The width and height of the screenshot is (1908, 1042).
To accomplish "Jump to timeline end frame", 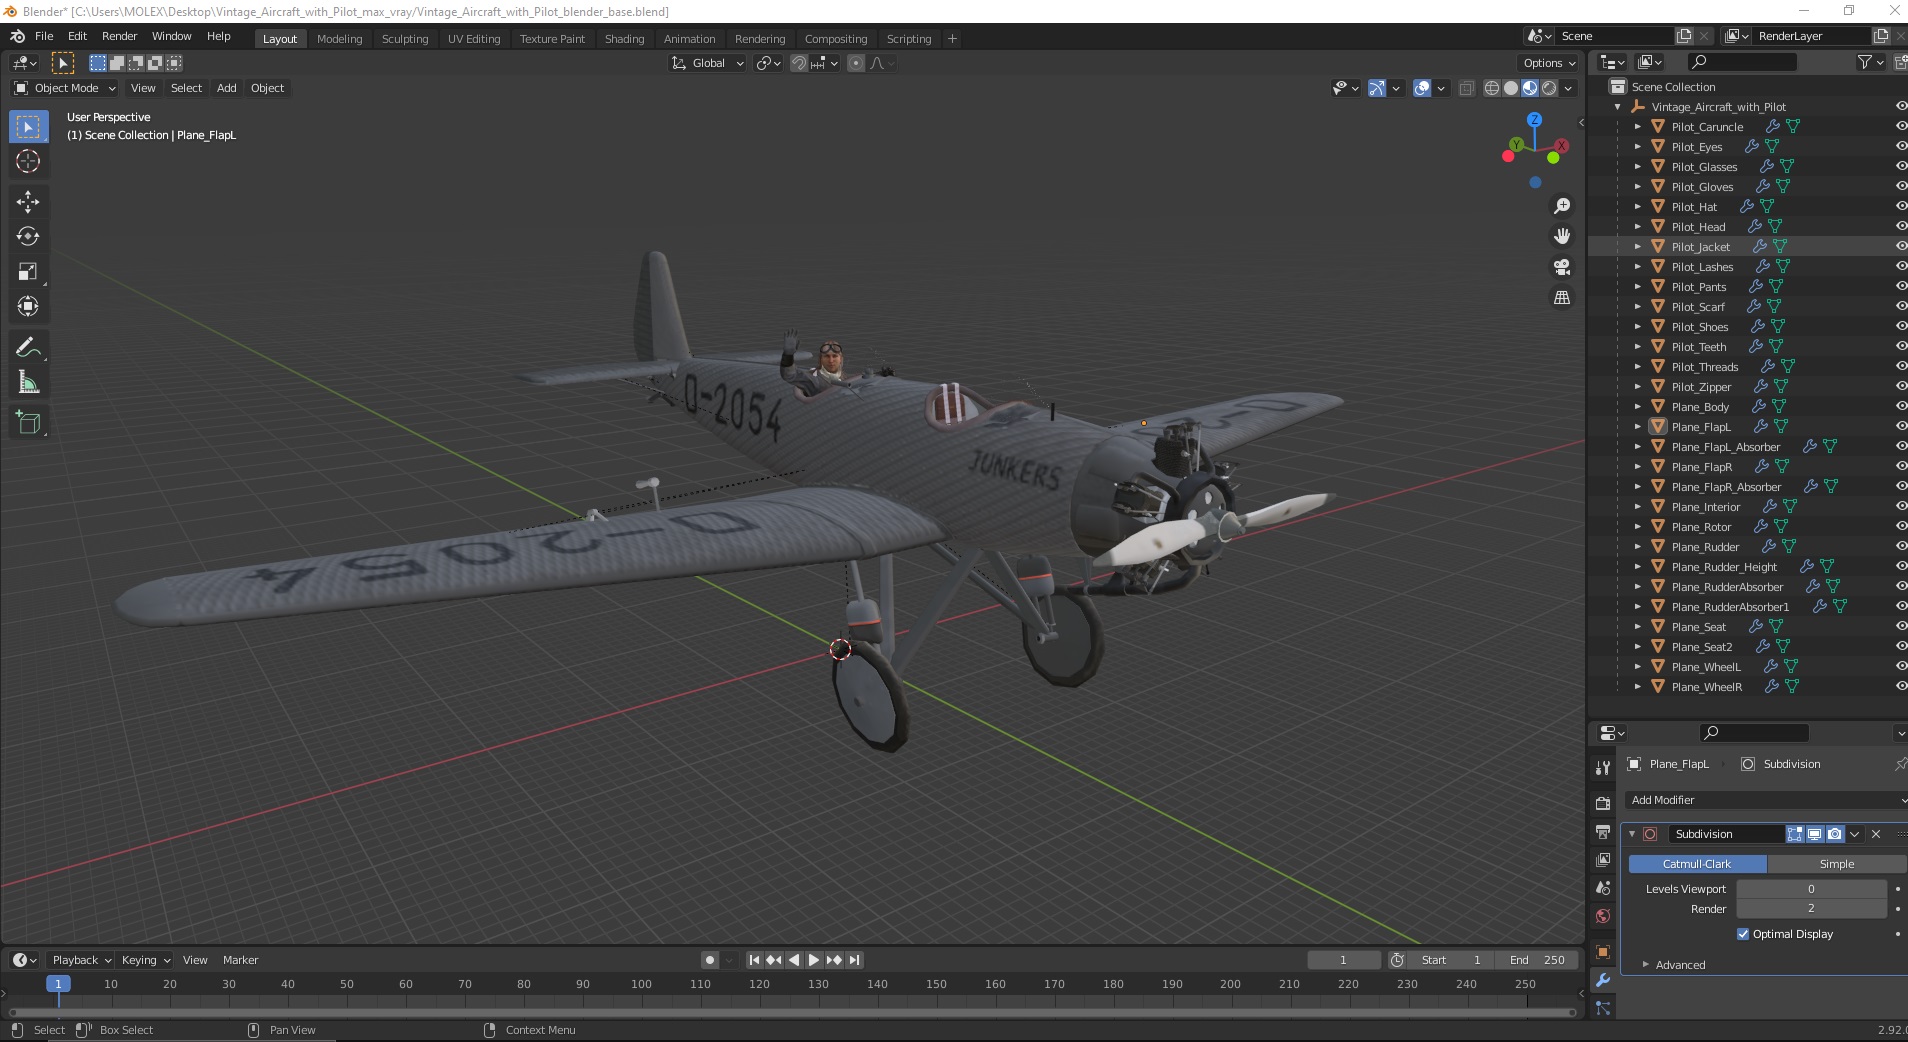I will 854,960.
